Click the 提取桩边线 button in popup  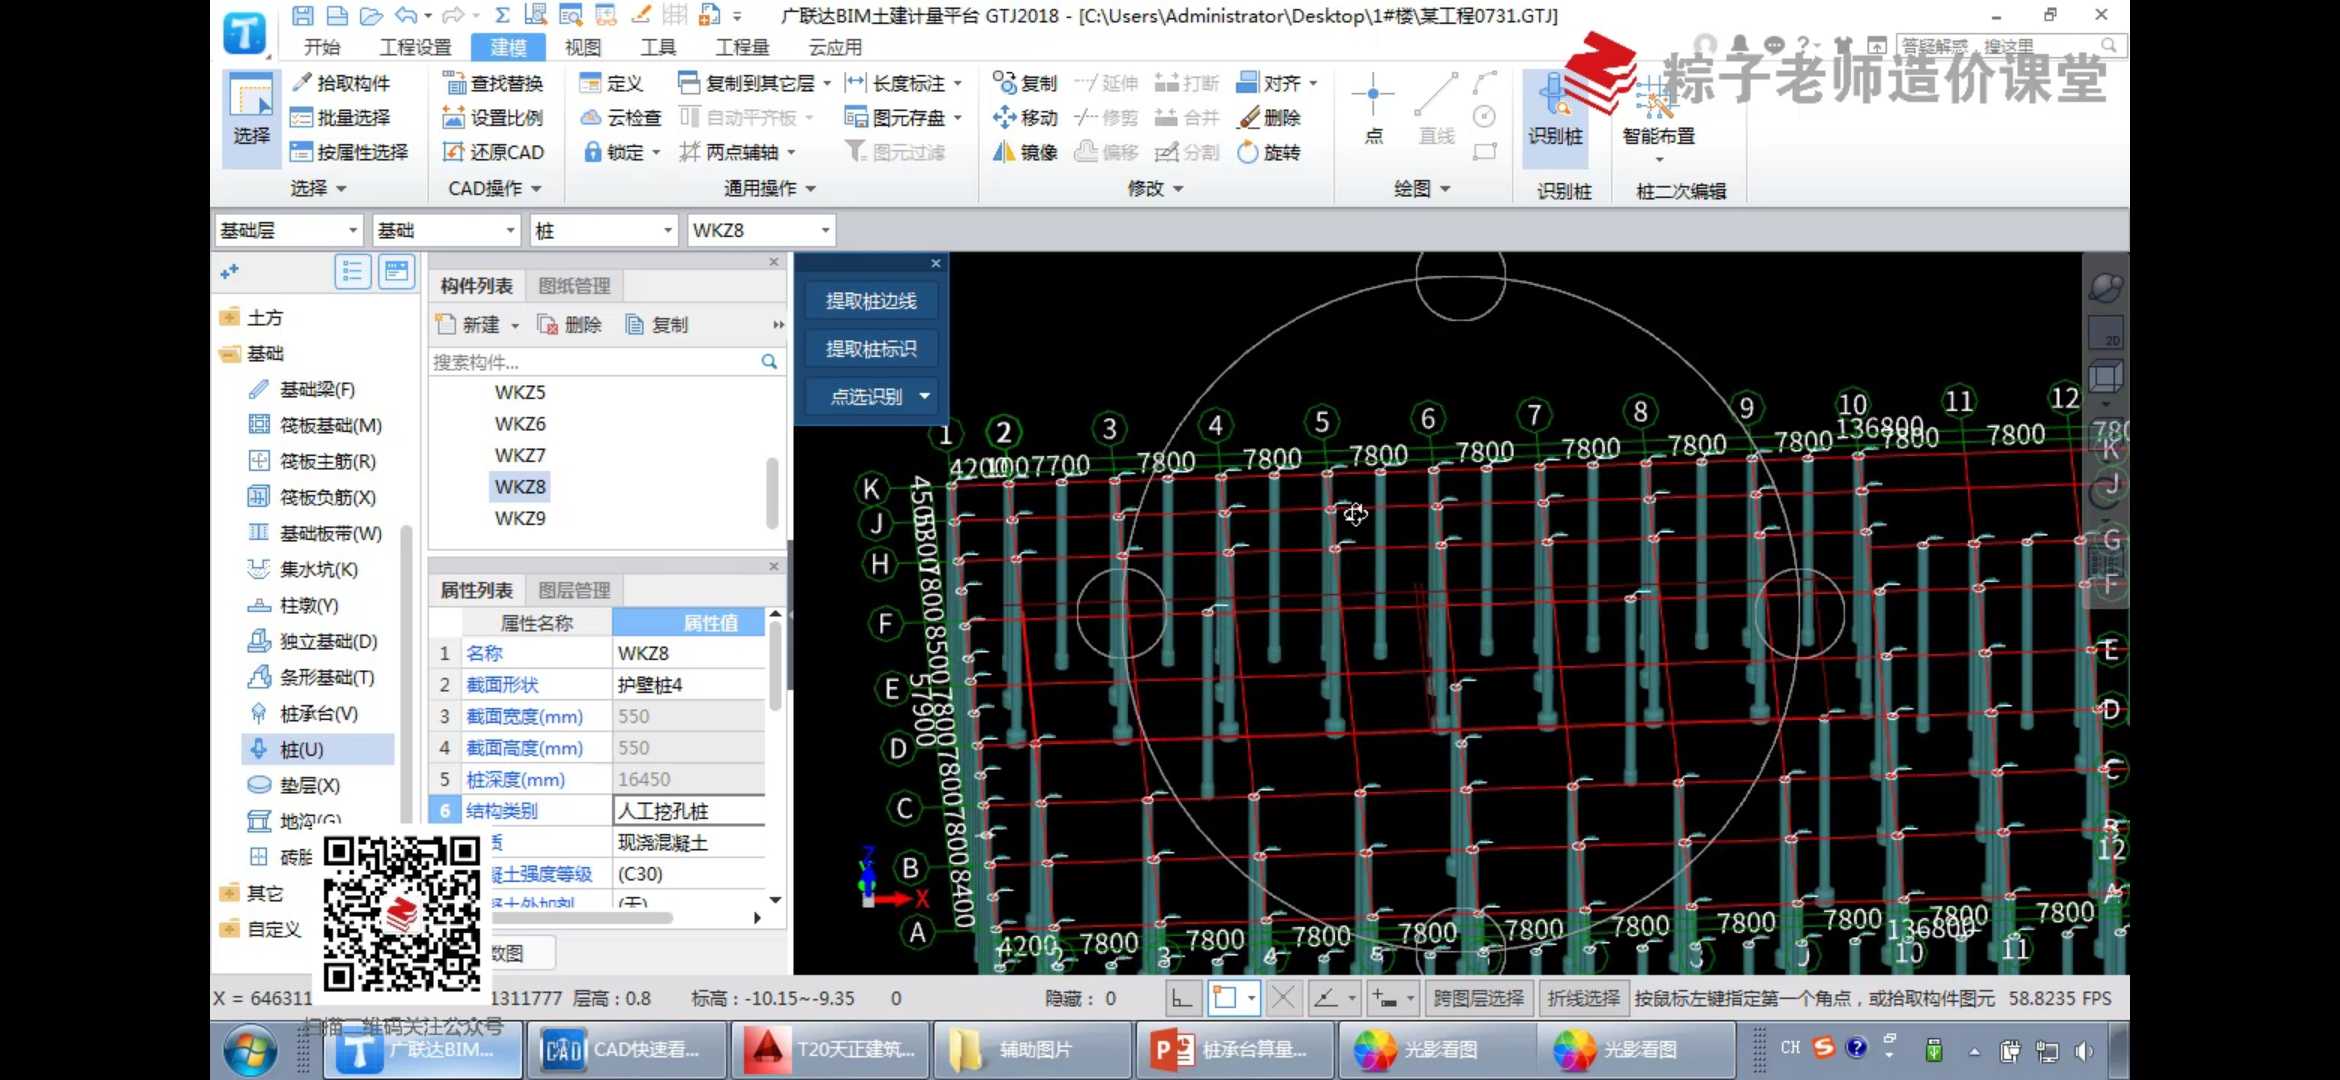(870, 298)
